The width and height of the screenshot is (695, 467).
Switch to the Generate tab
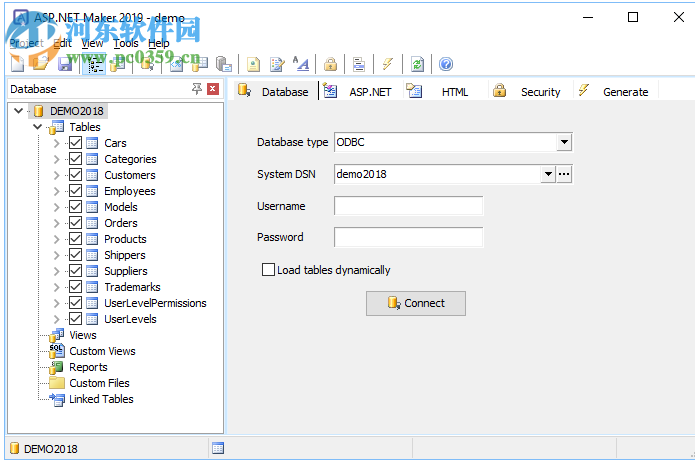coord(616,91)
